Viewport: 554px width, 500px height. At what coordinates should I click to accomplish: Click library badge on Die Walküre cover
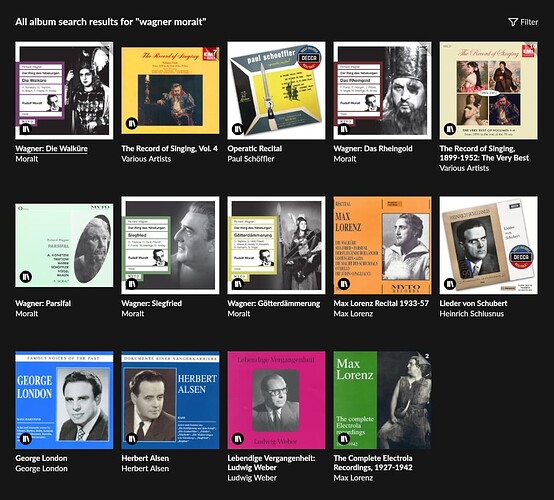coord(25,129)
